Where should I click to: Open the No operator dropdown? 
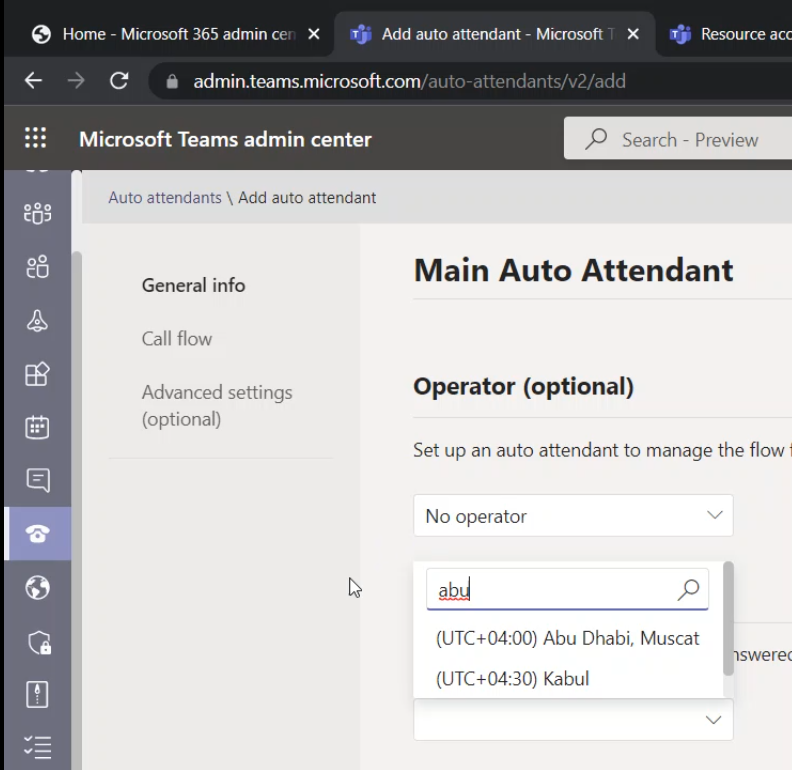pyautogui.click(x=573, y=516)
